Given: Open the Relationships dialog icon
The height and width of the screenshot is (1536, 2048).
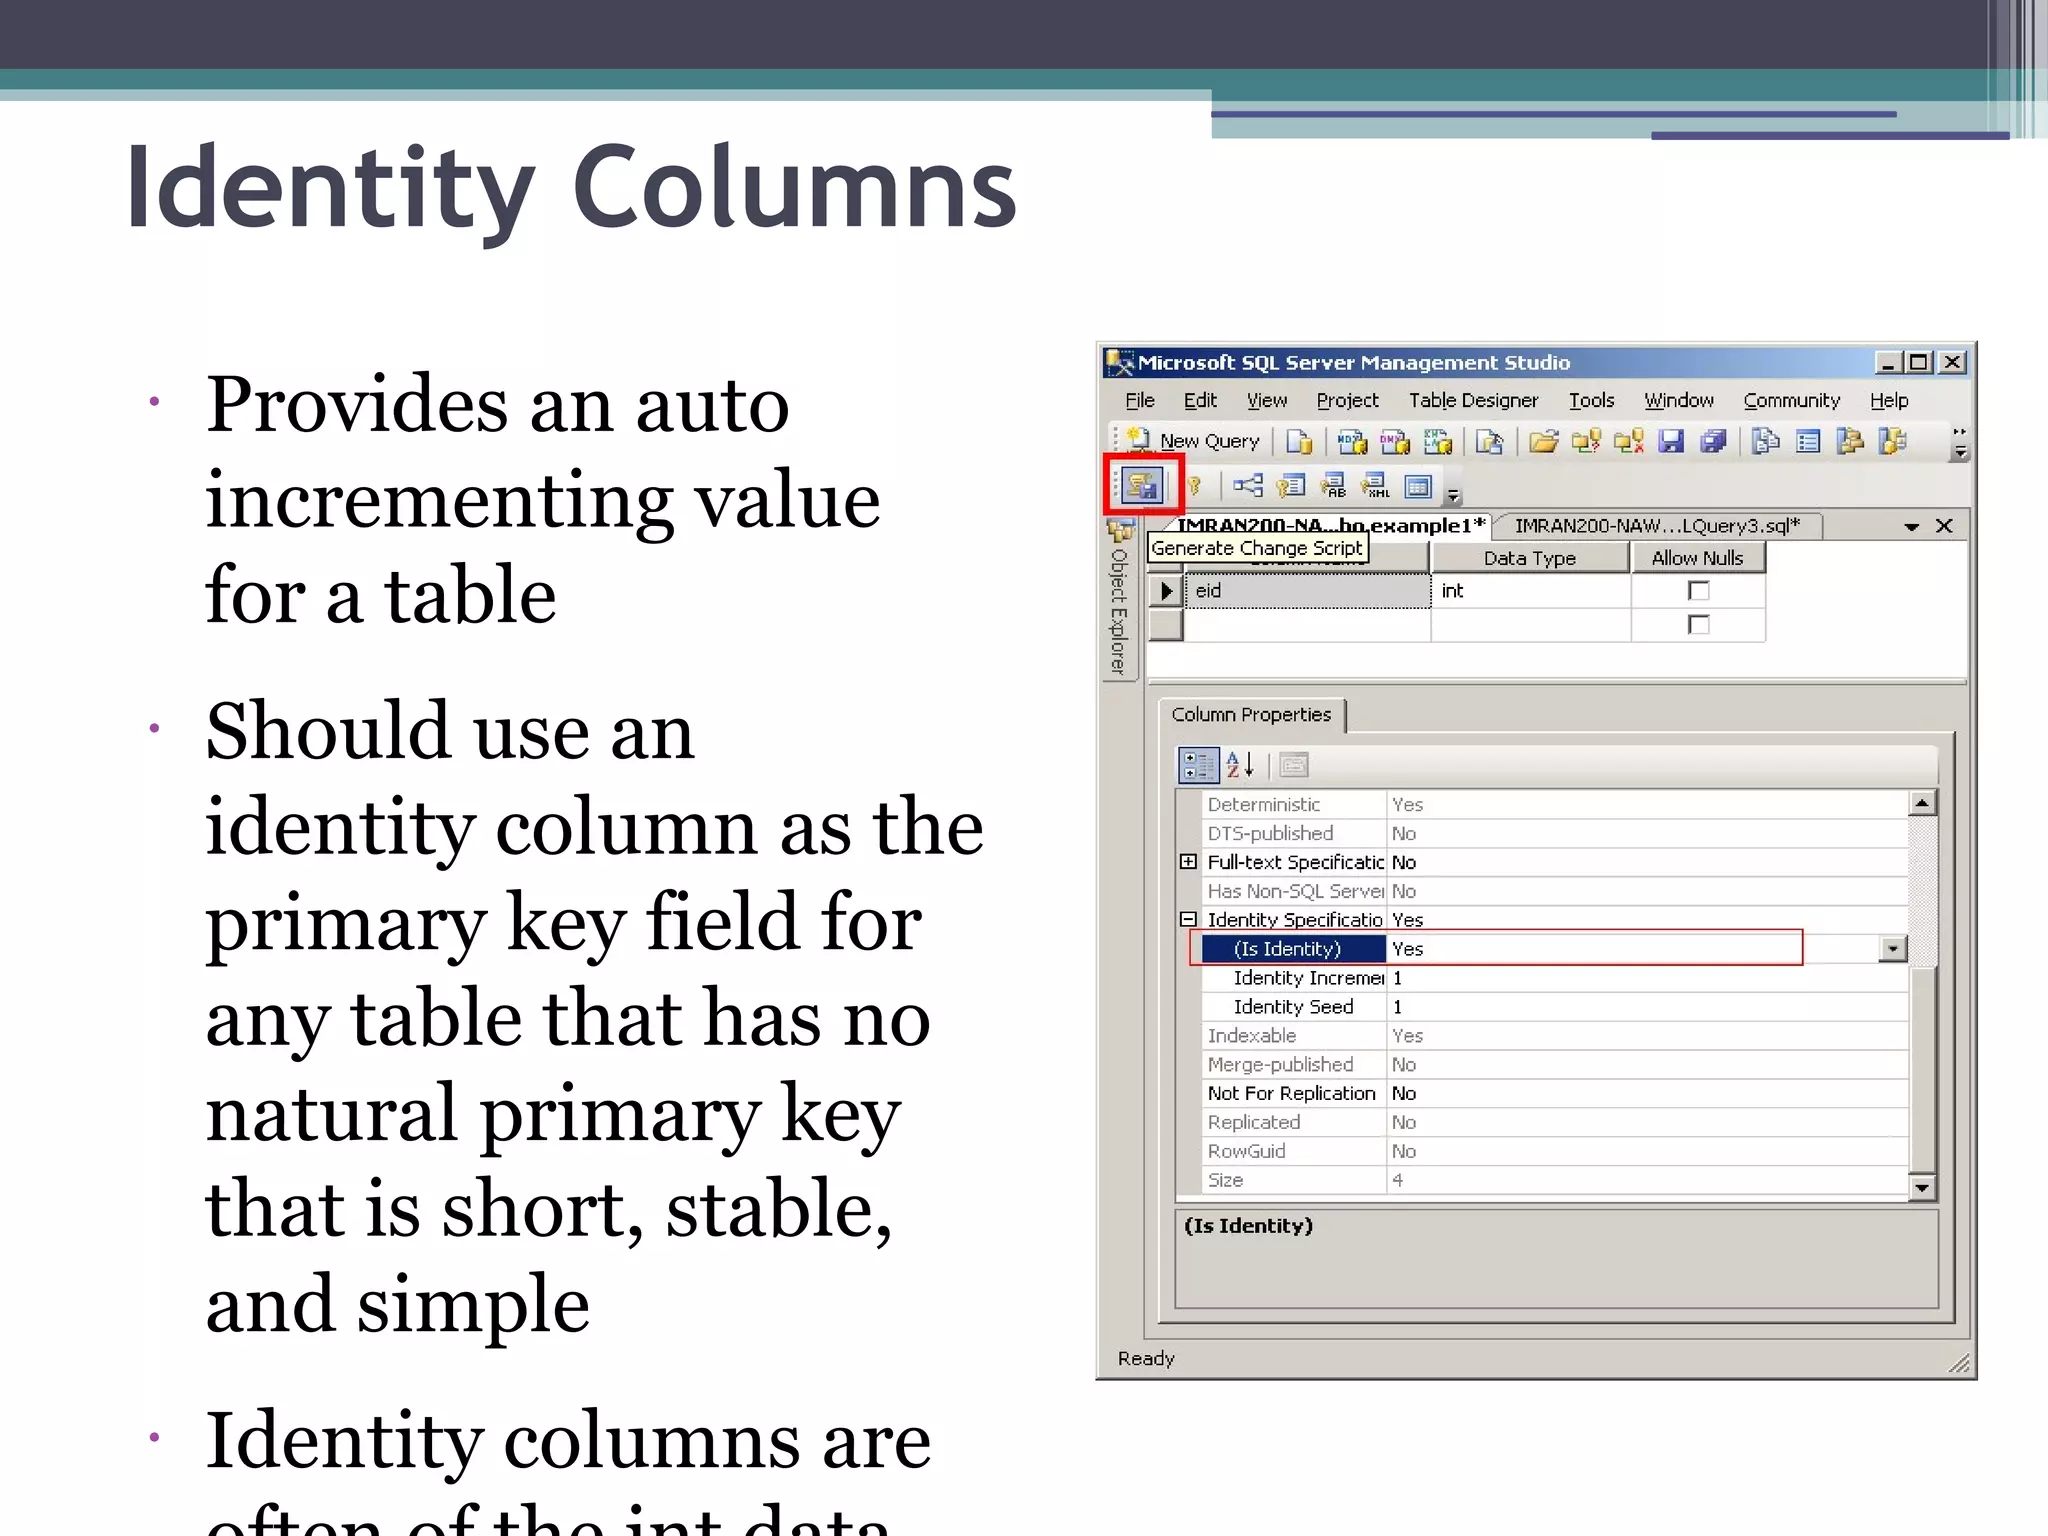Looking at the screenshot, I should [x=1248, y=487].
